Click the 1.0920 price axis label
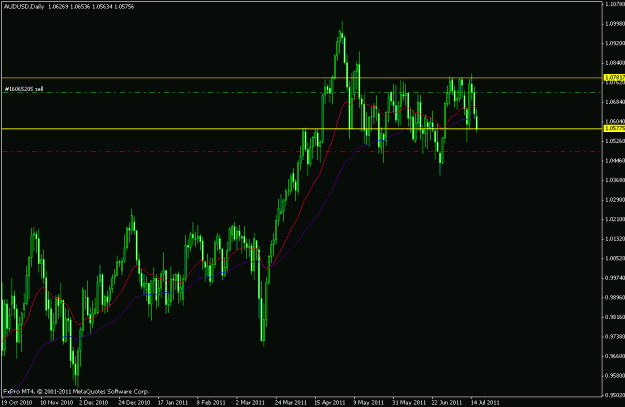 click(x=615, y=43)
